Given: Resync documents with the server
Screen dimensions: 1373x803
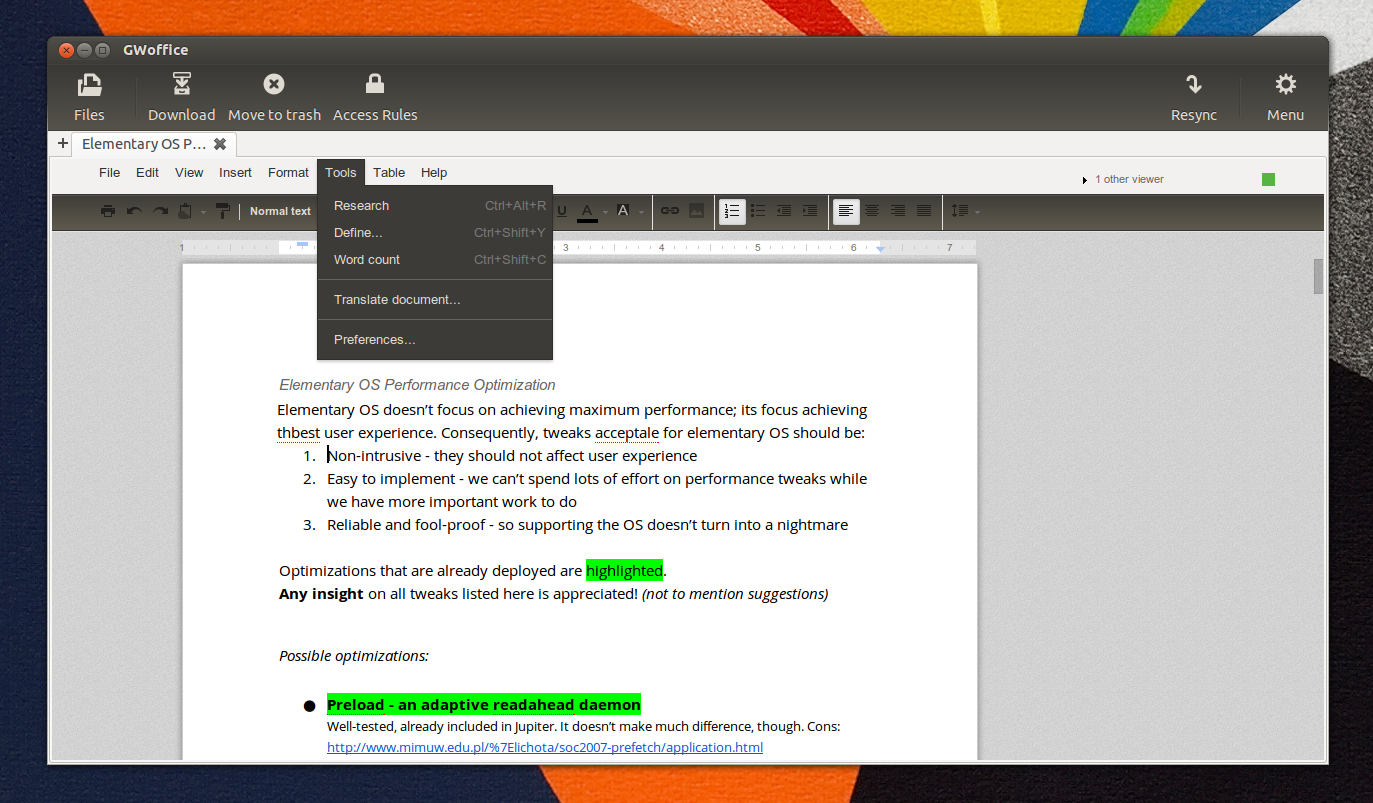Looking at the screenshot, I should click(x=1194, y=98).
